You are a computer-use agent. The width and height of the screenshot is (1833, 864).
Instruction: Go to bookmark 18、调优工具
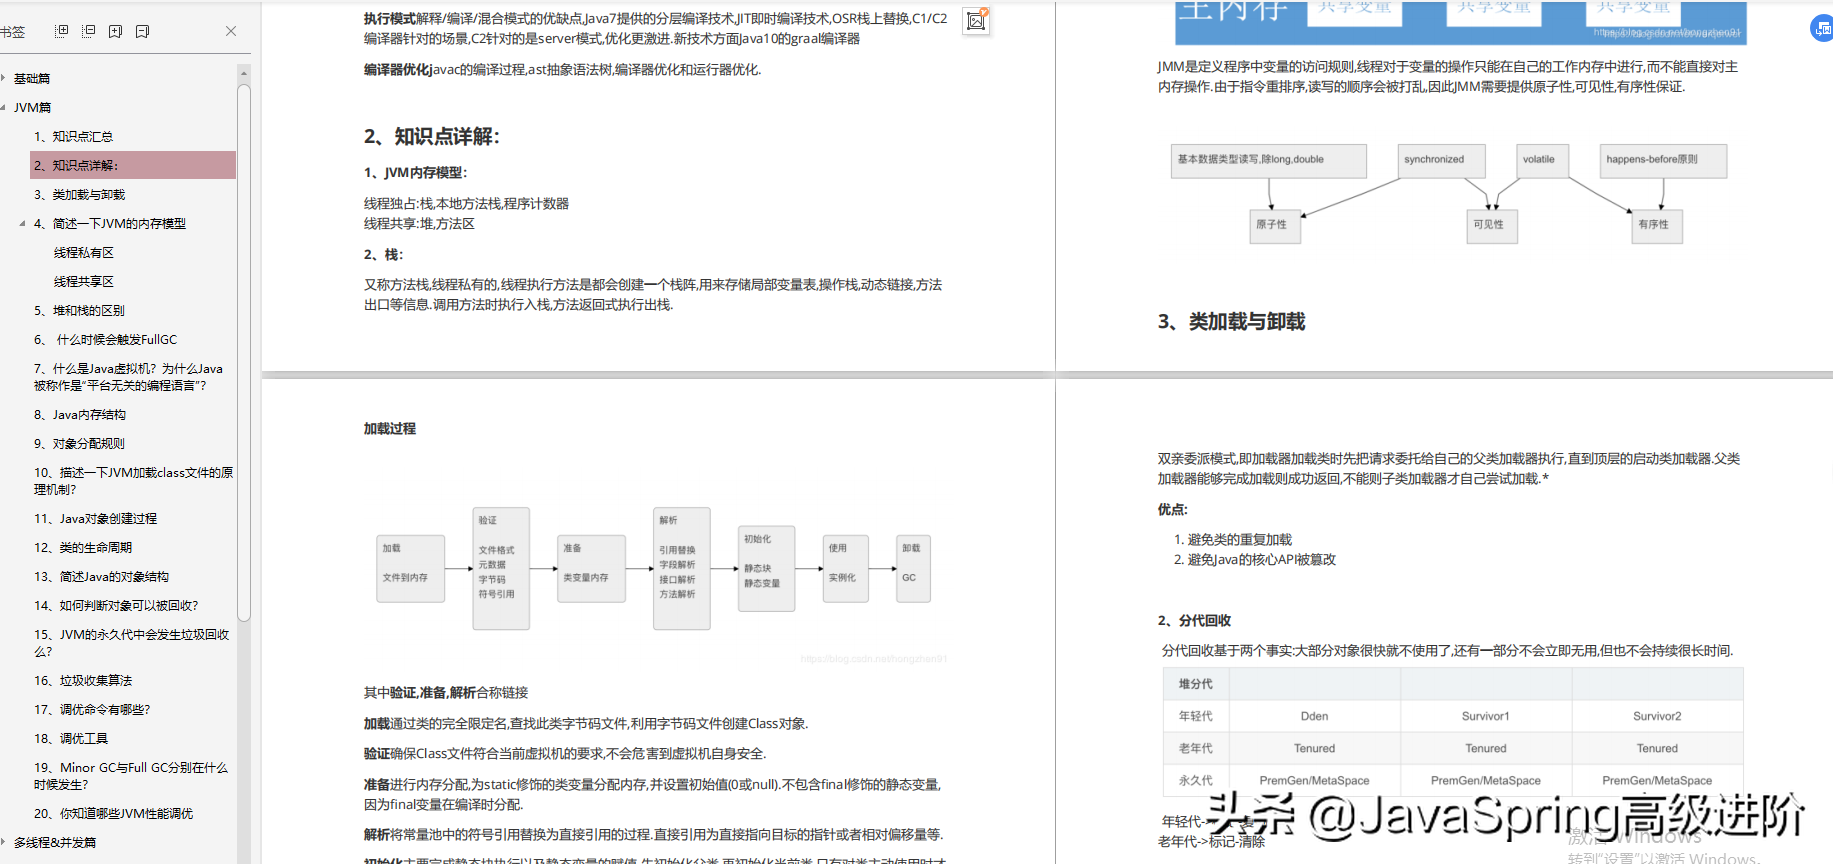coord(71,738)
